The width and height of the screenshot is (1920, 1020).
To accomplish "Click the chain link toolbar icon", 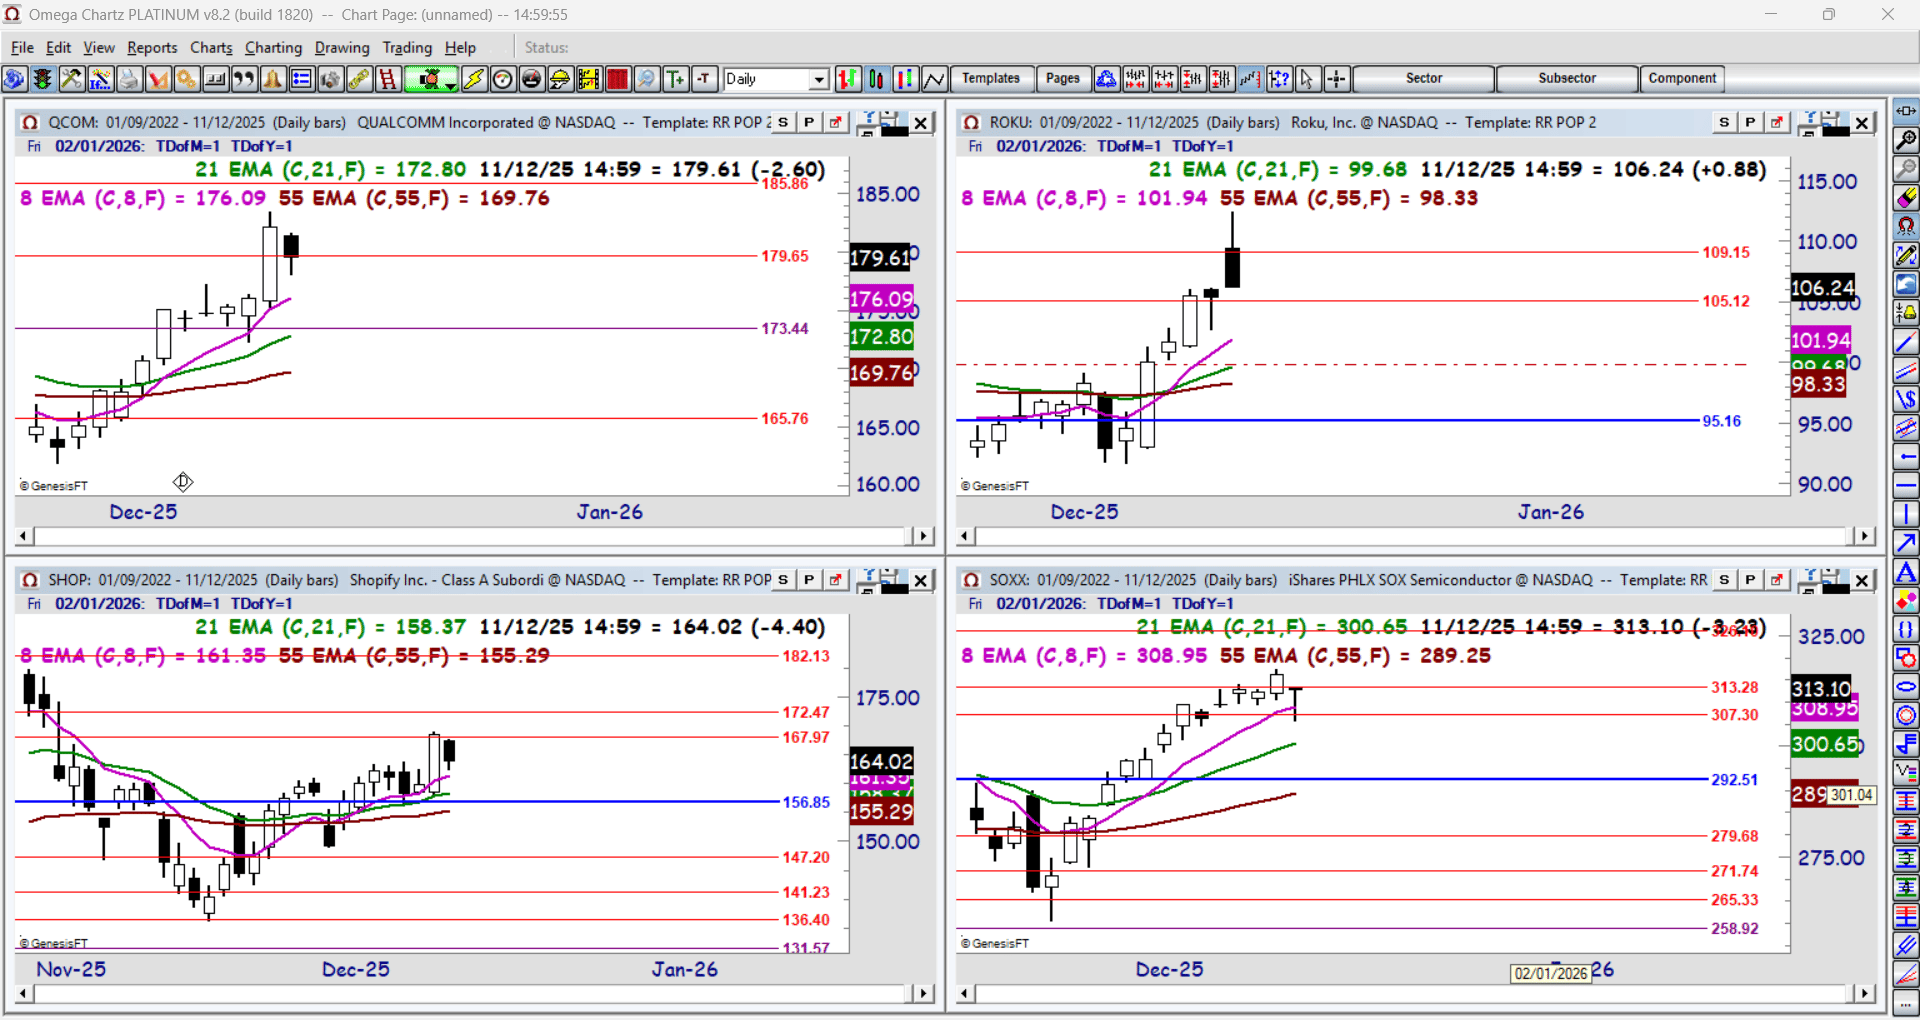I will point(359,79).
